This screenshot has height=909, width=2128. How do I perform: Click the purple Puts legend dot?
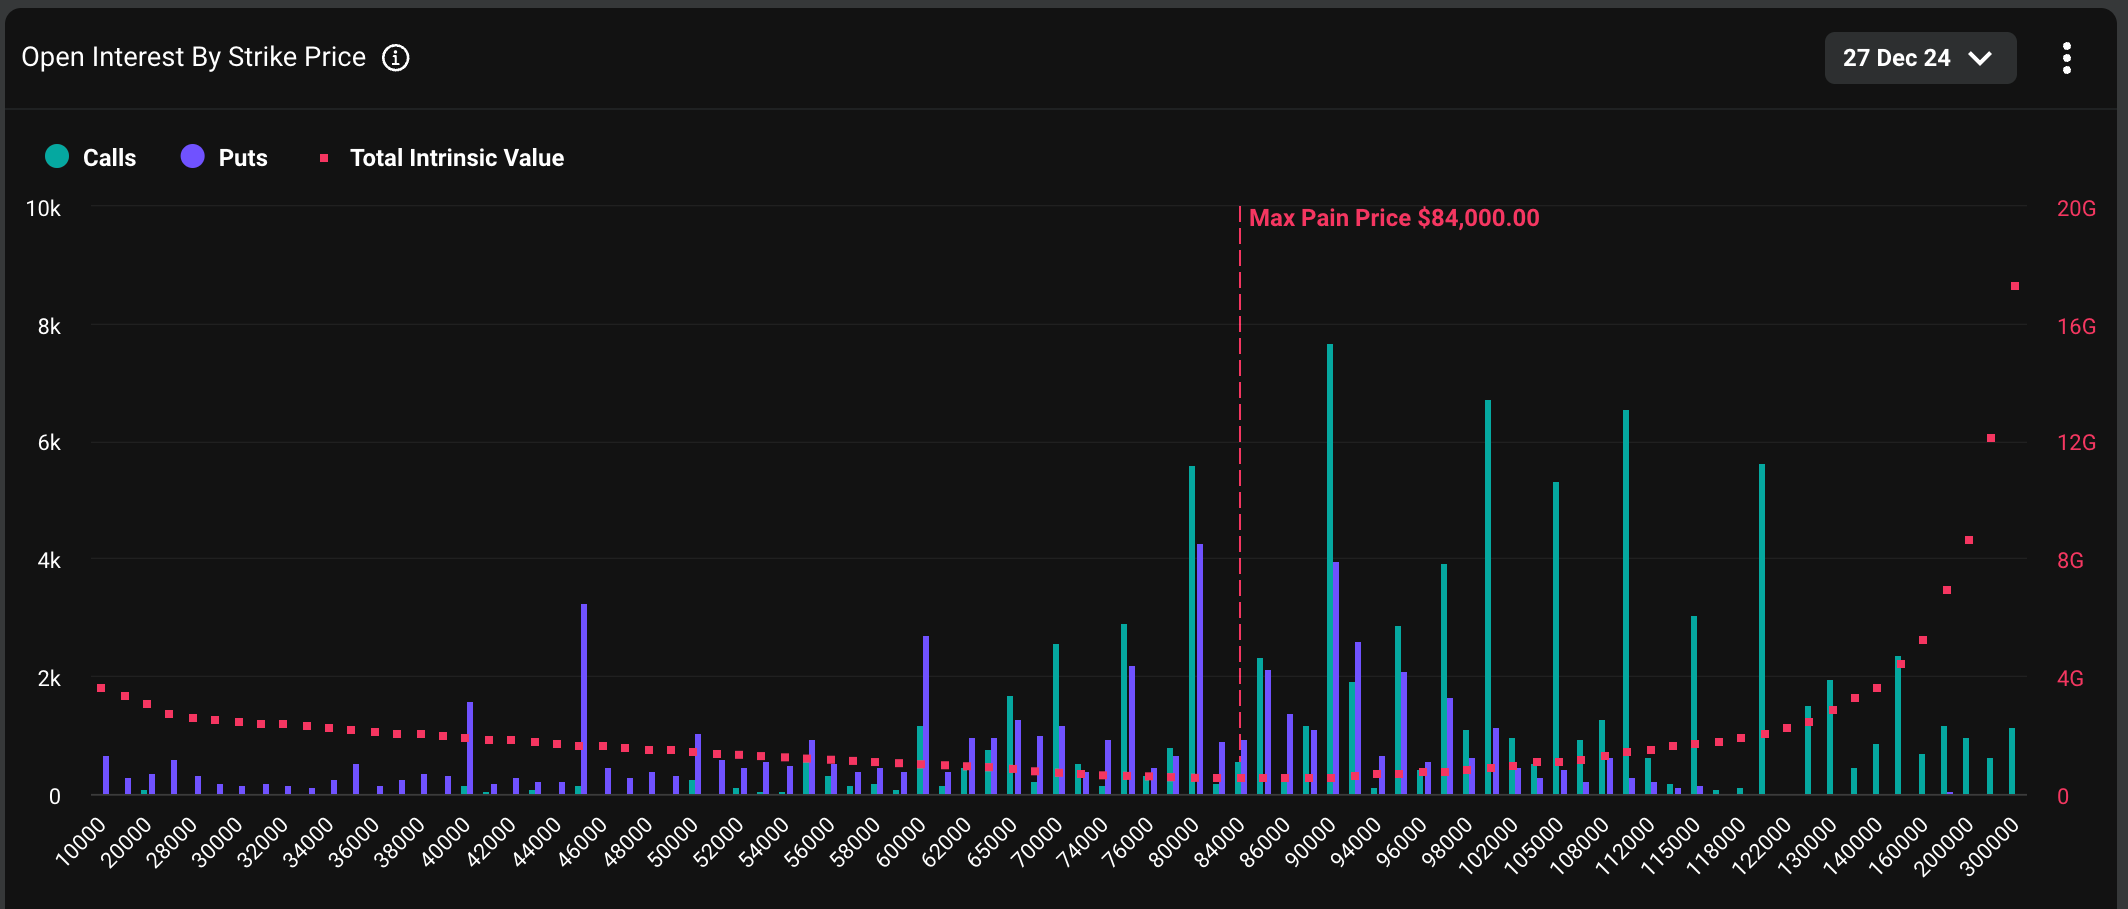[192, 157]
